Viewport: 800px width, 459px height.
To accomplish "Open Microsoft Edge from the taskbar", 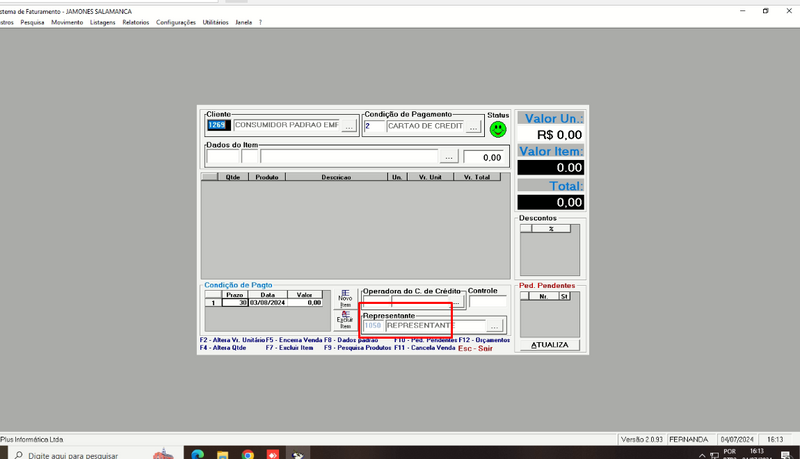I will coord(197,454).
